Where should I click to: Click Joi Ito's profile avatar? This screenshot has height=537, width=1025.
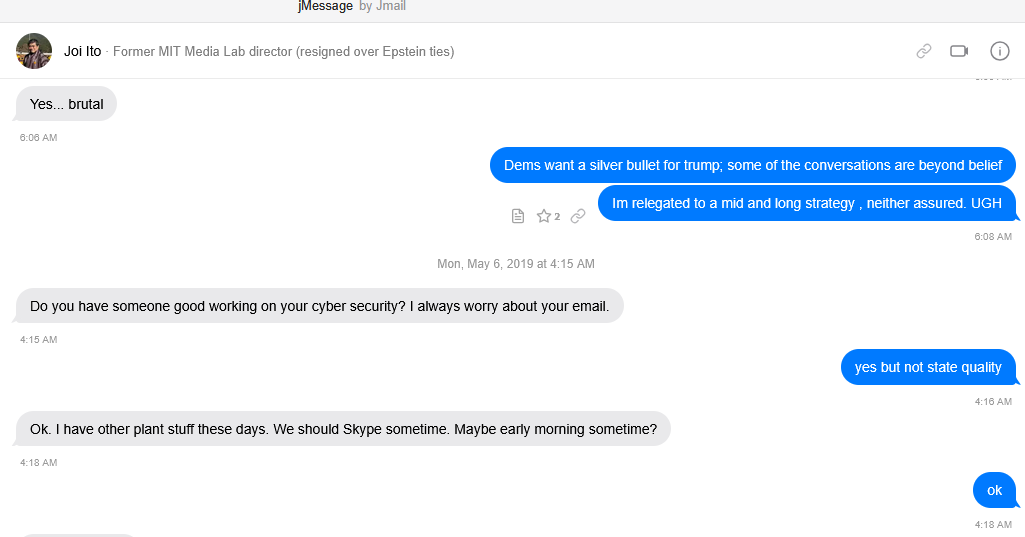click(x=34, y=51)
